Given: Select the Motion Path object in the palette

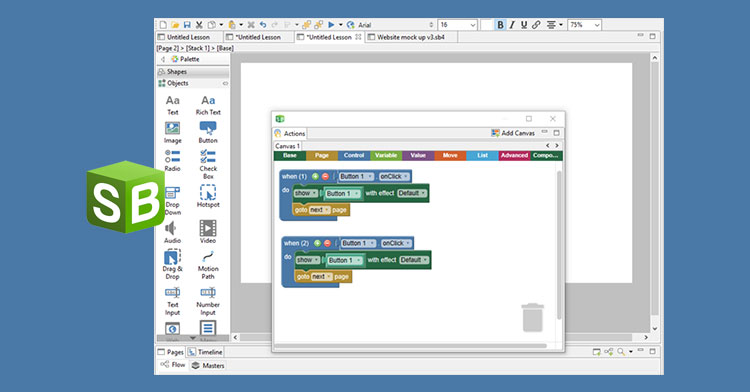Looking at the screenshot, I should (x=208, y=264).
